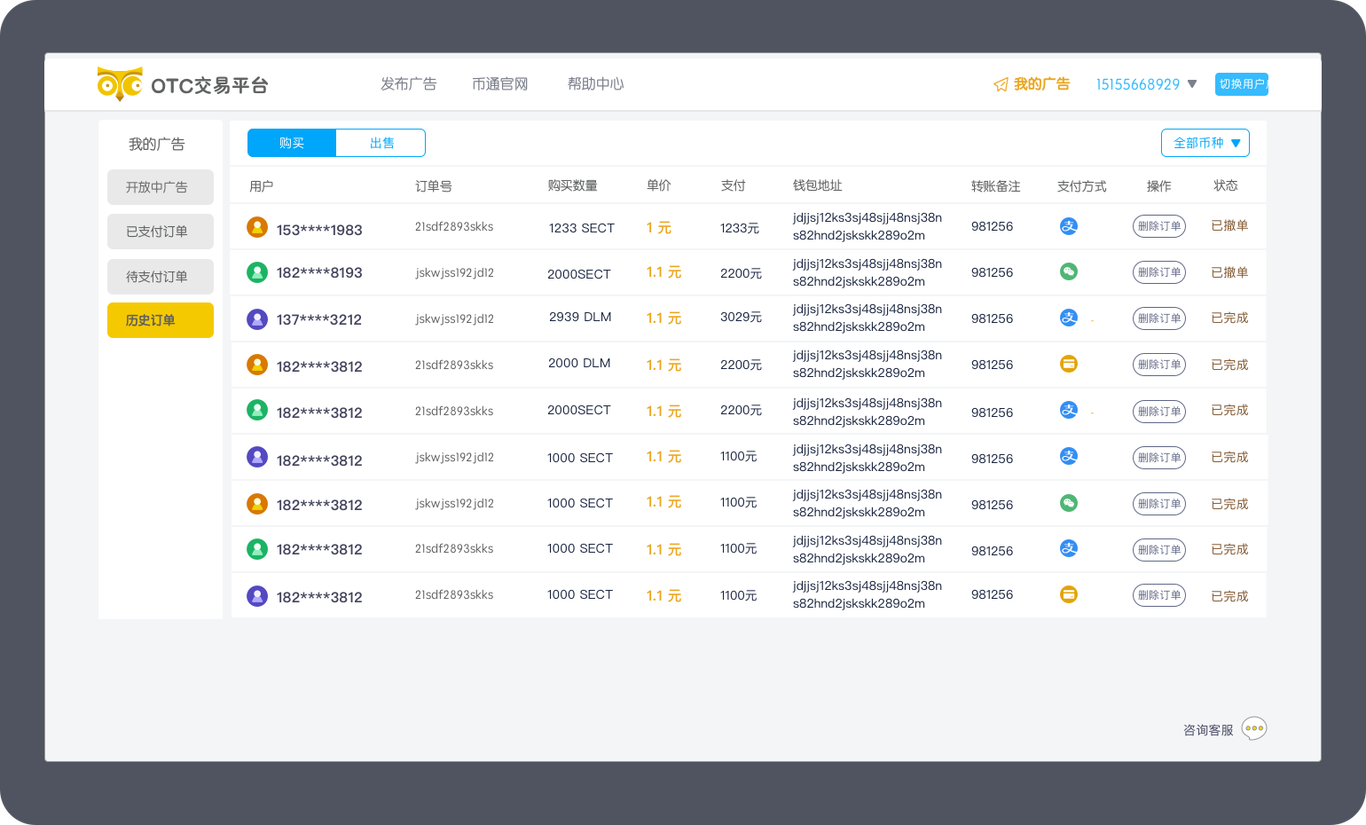Open 待支付订单 in the sidebar
1366x825 pixels.
click(x=160, y=276)
